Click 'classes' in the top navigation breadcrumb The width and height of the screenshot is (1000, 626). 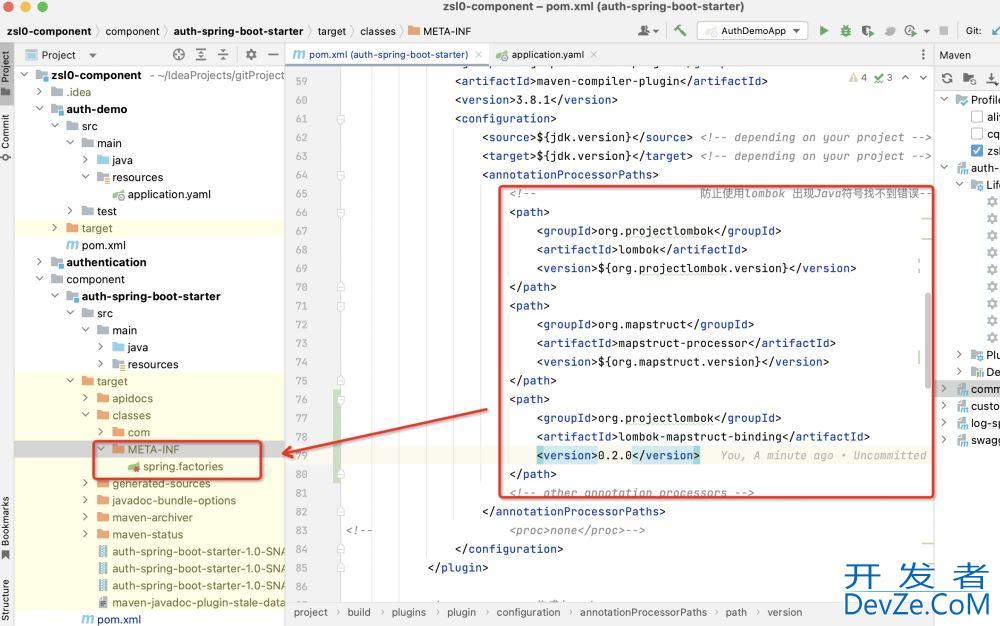point(378,31)
